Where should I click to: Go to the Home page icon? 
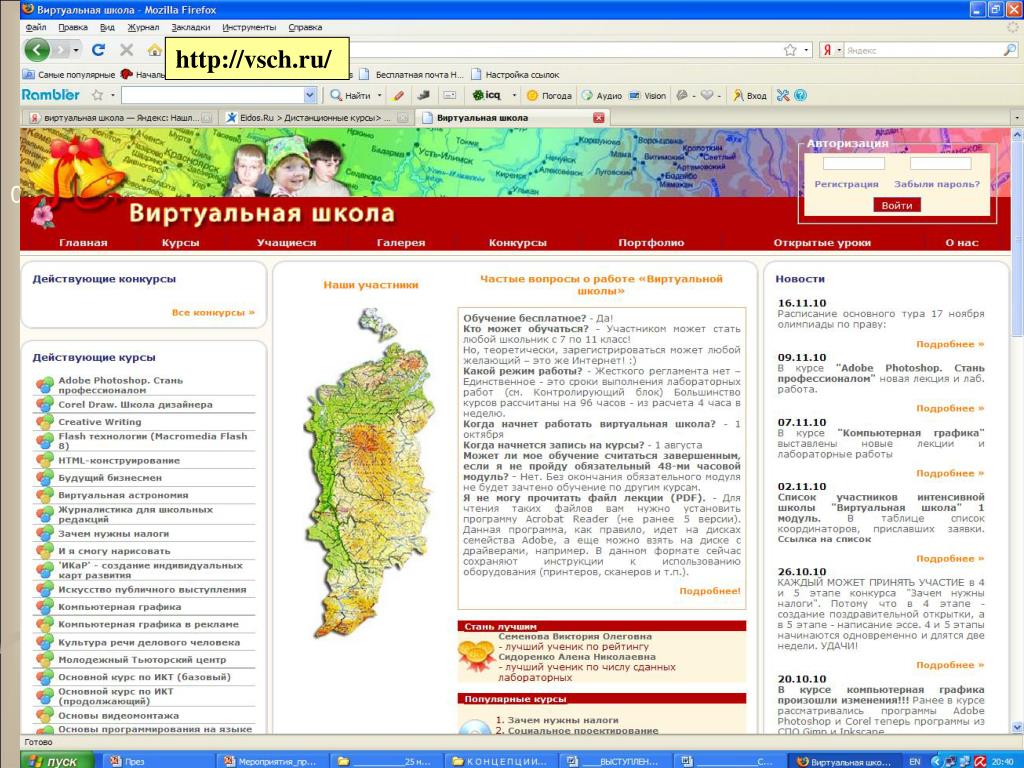154,50
